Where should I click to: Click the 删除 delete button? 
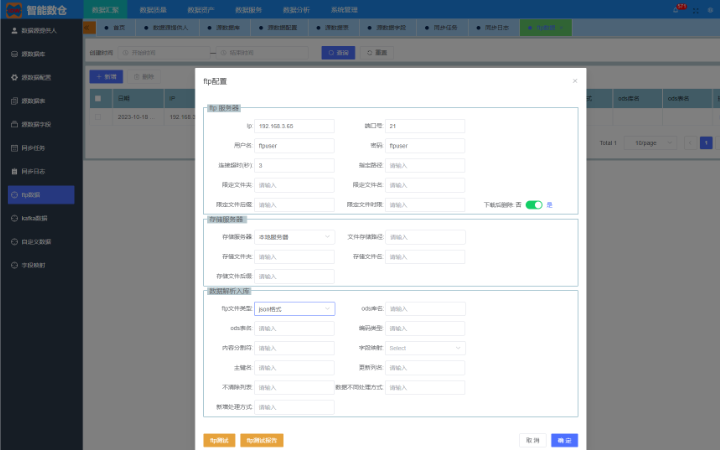pos(144,77)
